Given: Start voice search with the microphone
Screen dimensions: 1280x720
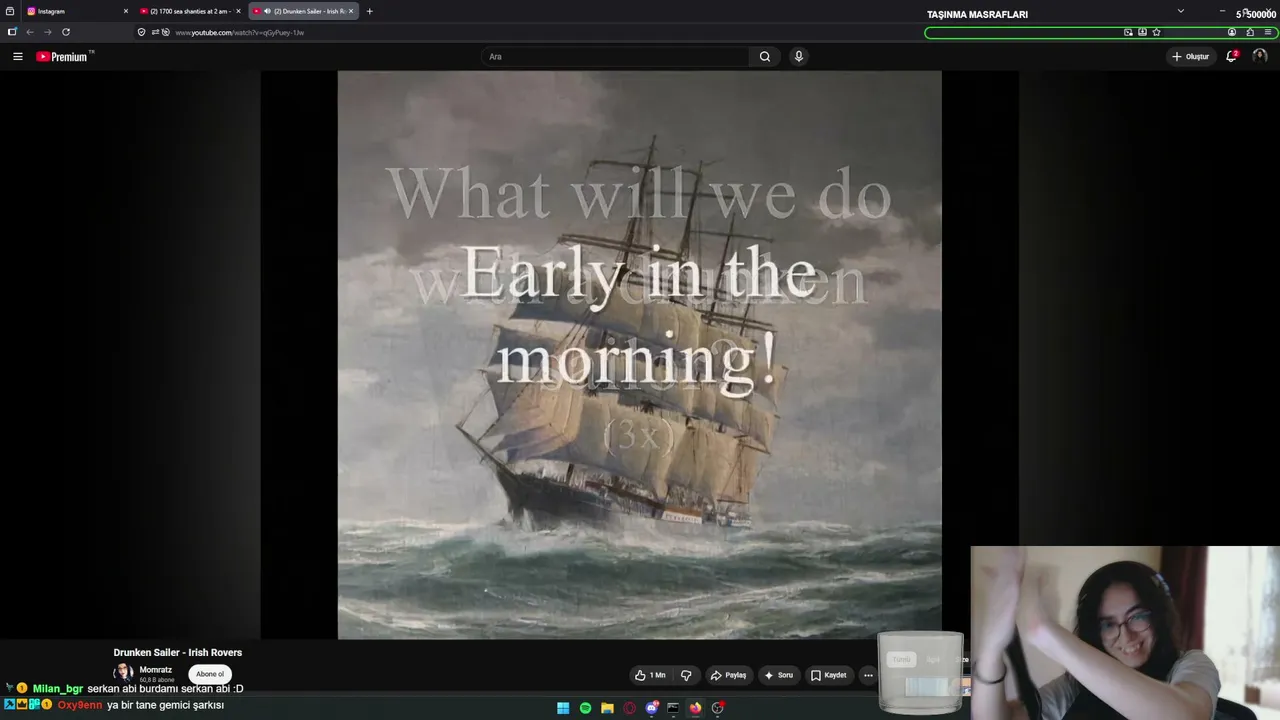Looking at the screenshot, I should tap(798, 57).
